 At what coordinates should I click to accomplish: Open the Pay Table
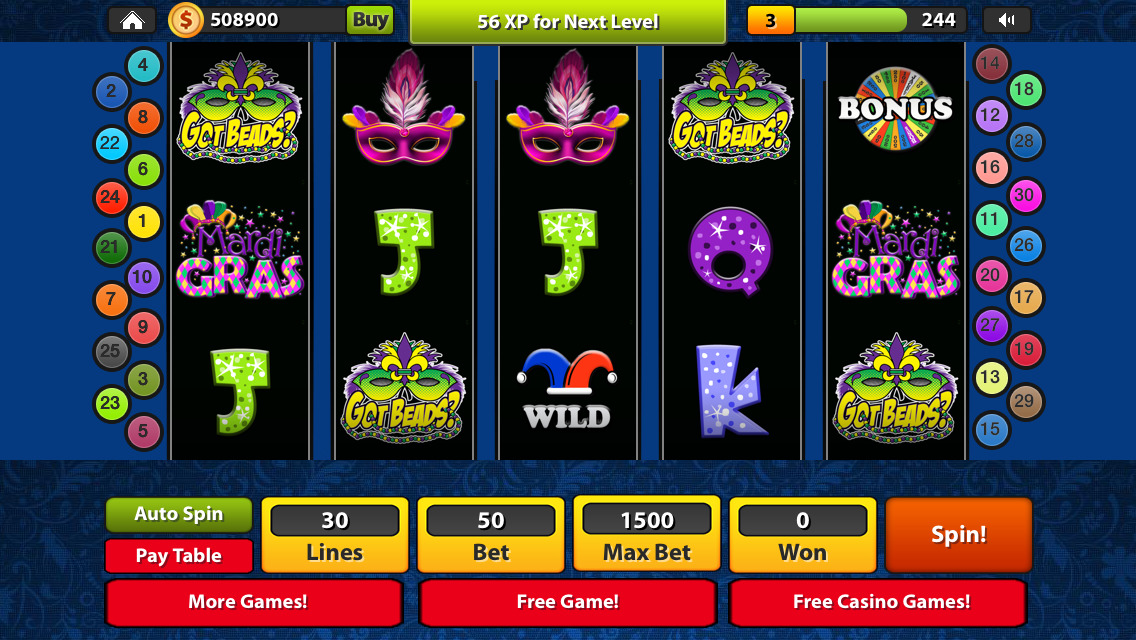[178, 555]
